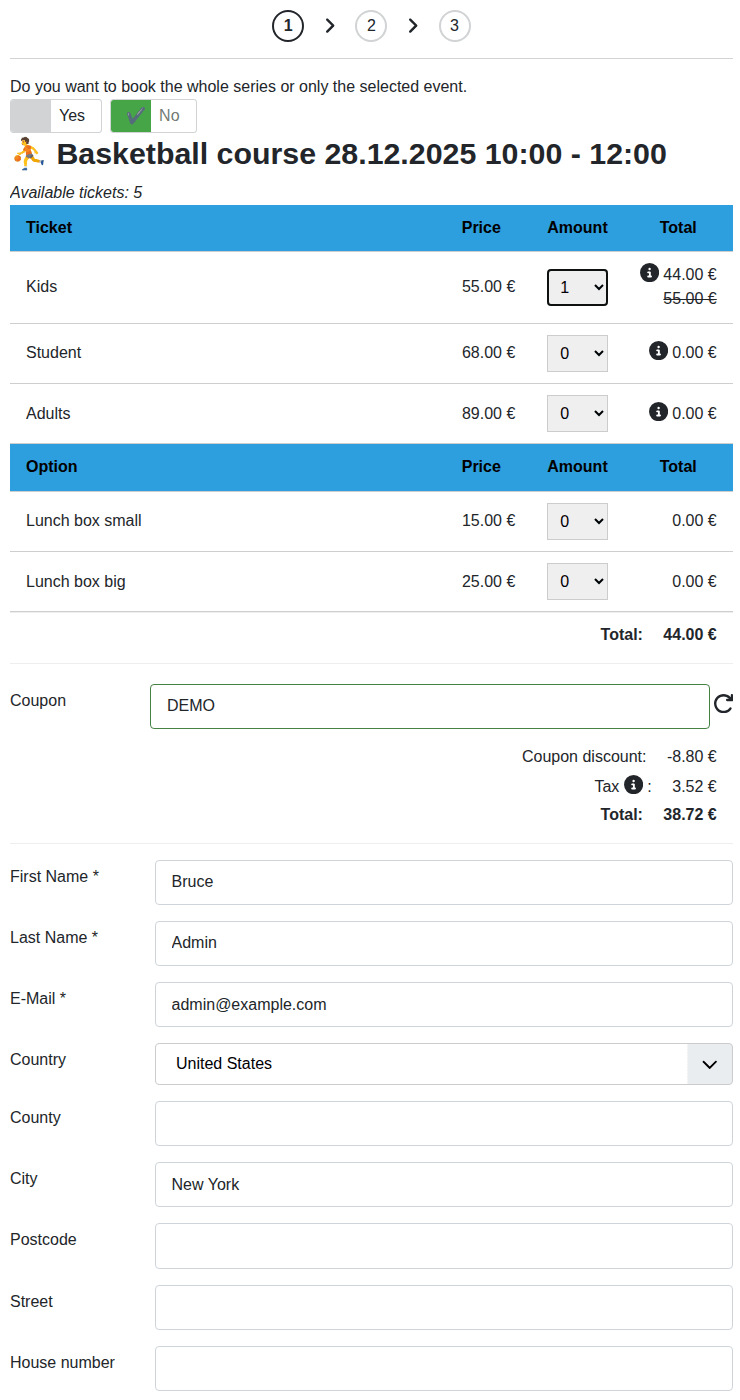This screenshot has width=740, height=1400.
Task: Focus the First Name input field
Action: click(x=443, y=882)
